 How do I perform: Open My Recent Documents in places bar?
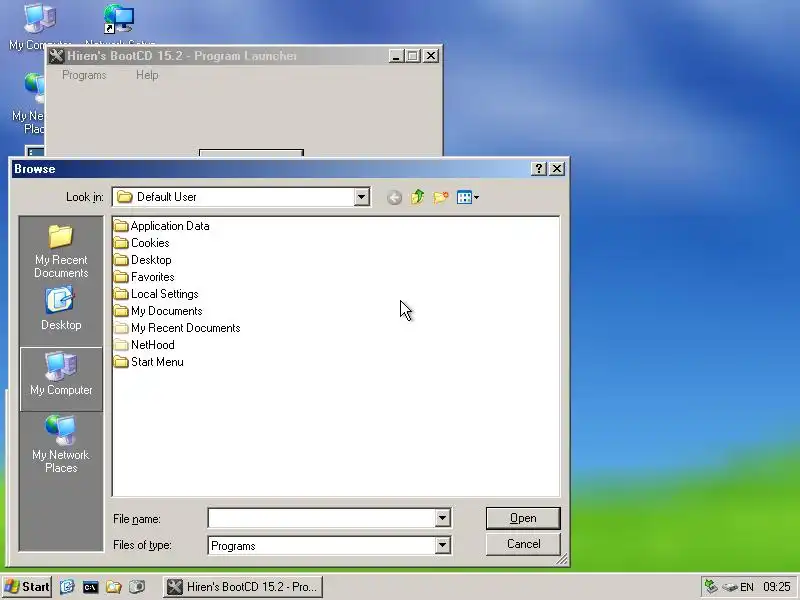coord(61,251)
